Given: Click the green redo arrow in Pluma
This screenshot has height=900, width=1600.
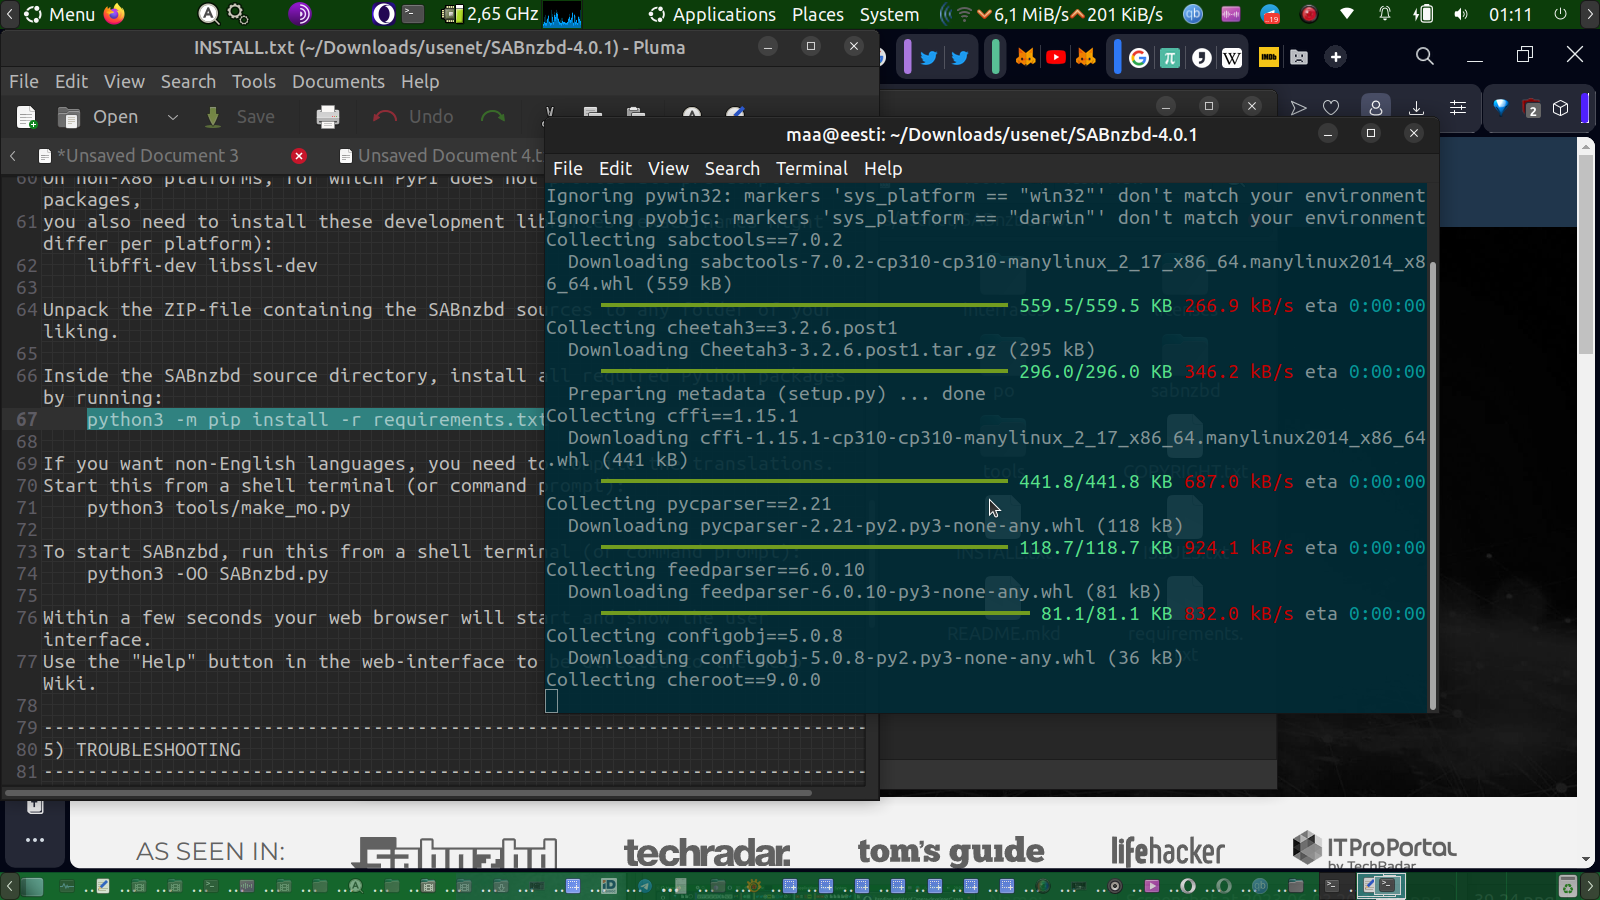Looking at the screenshot, I should click(493, 117).
